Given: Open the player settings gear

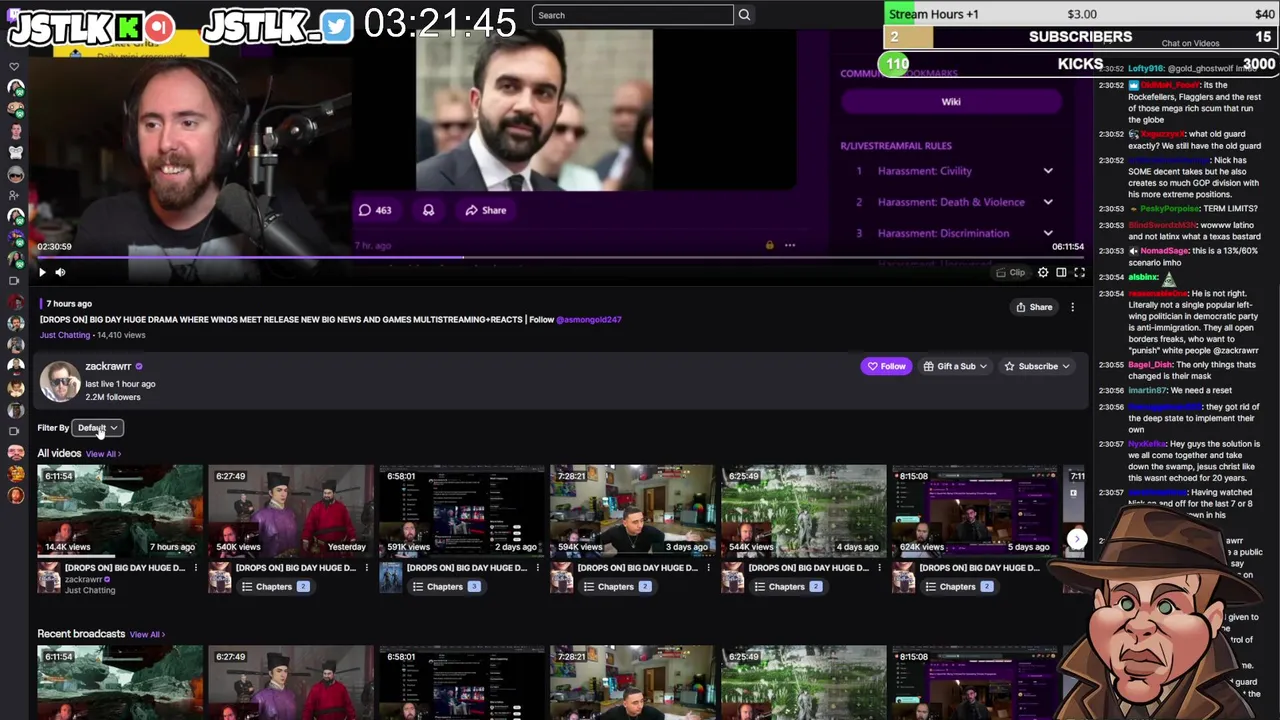Looking at the screenshot, I should tap(1043, 272).
